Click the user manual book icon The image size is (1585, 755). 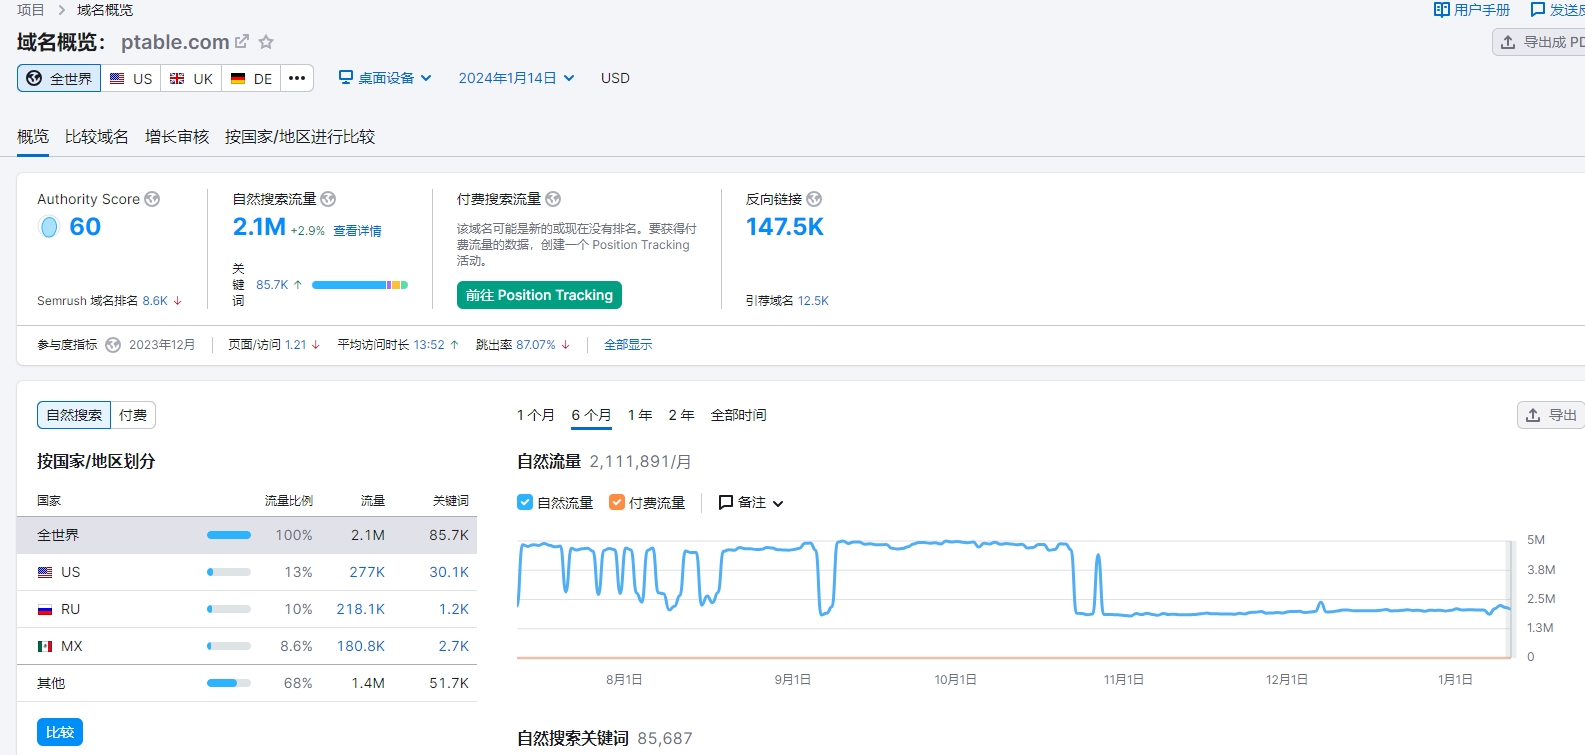pyautogui.click(x=1442, y=9)
